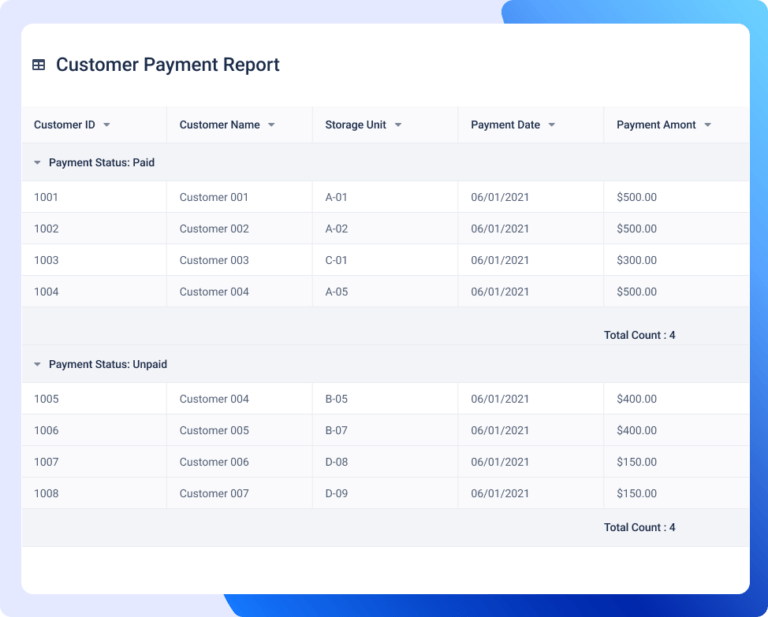Open the Customer Name column filter arrow
This screenshot has width=768, height=617.
click(271, 125)
